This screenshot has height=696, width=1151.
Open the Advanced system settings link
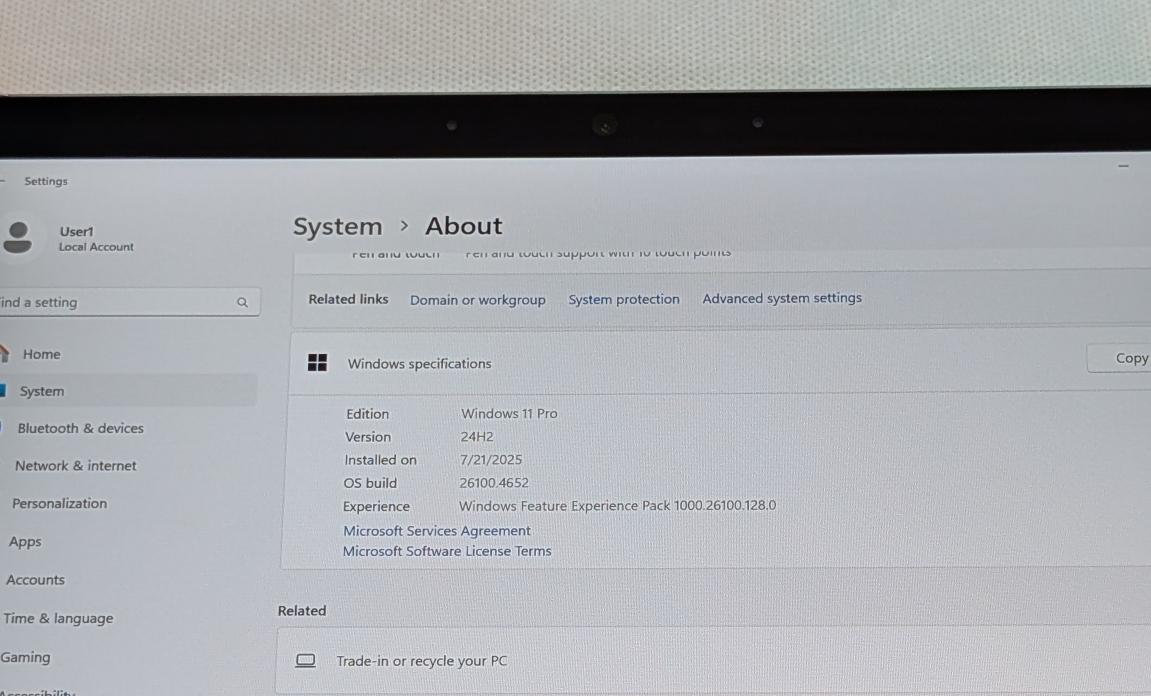[x=781, y=298]
